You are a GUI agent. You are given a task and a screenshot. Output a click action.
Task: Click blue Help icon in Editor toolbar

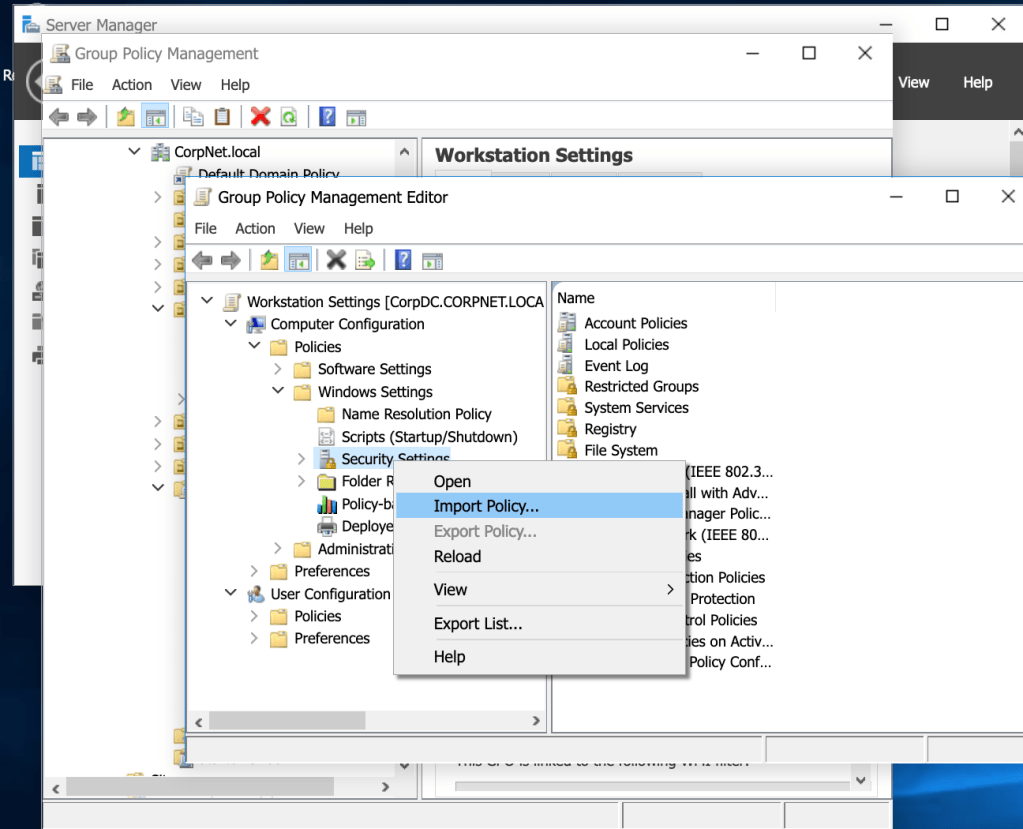coord(403,260)
